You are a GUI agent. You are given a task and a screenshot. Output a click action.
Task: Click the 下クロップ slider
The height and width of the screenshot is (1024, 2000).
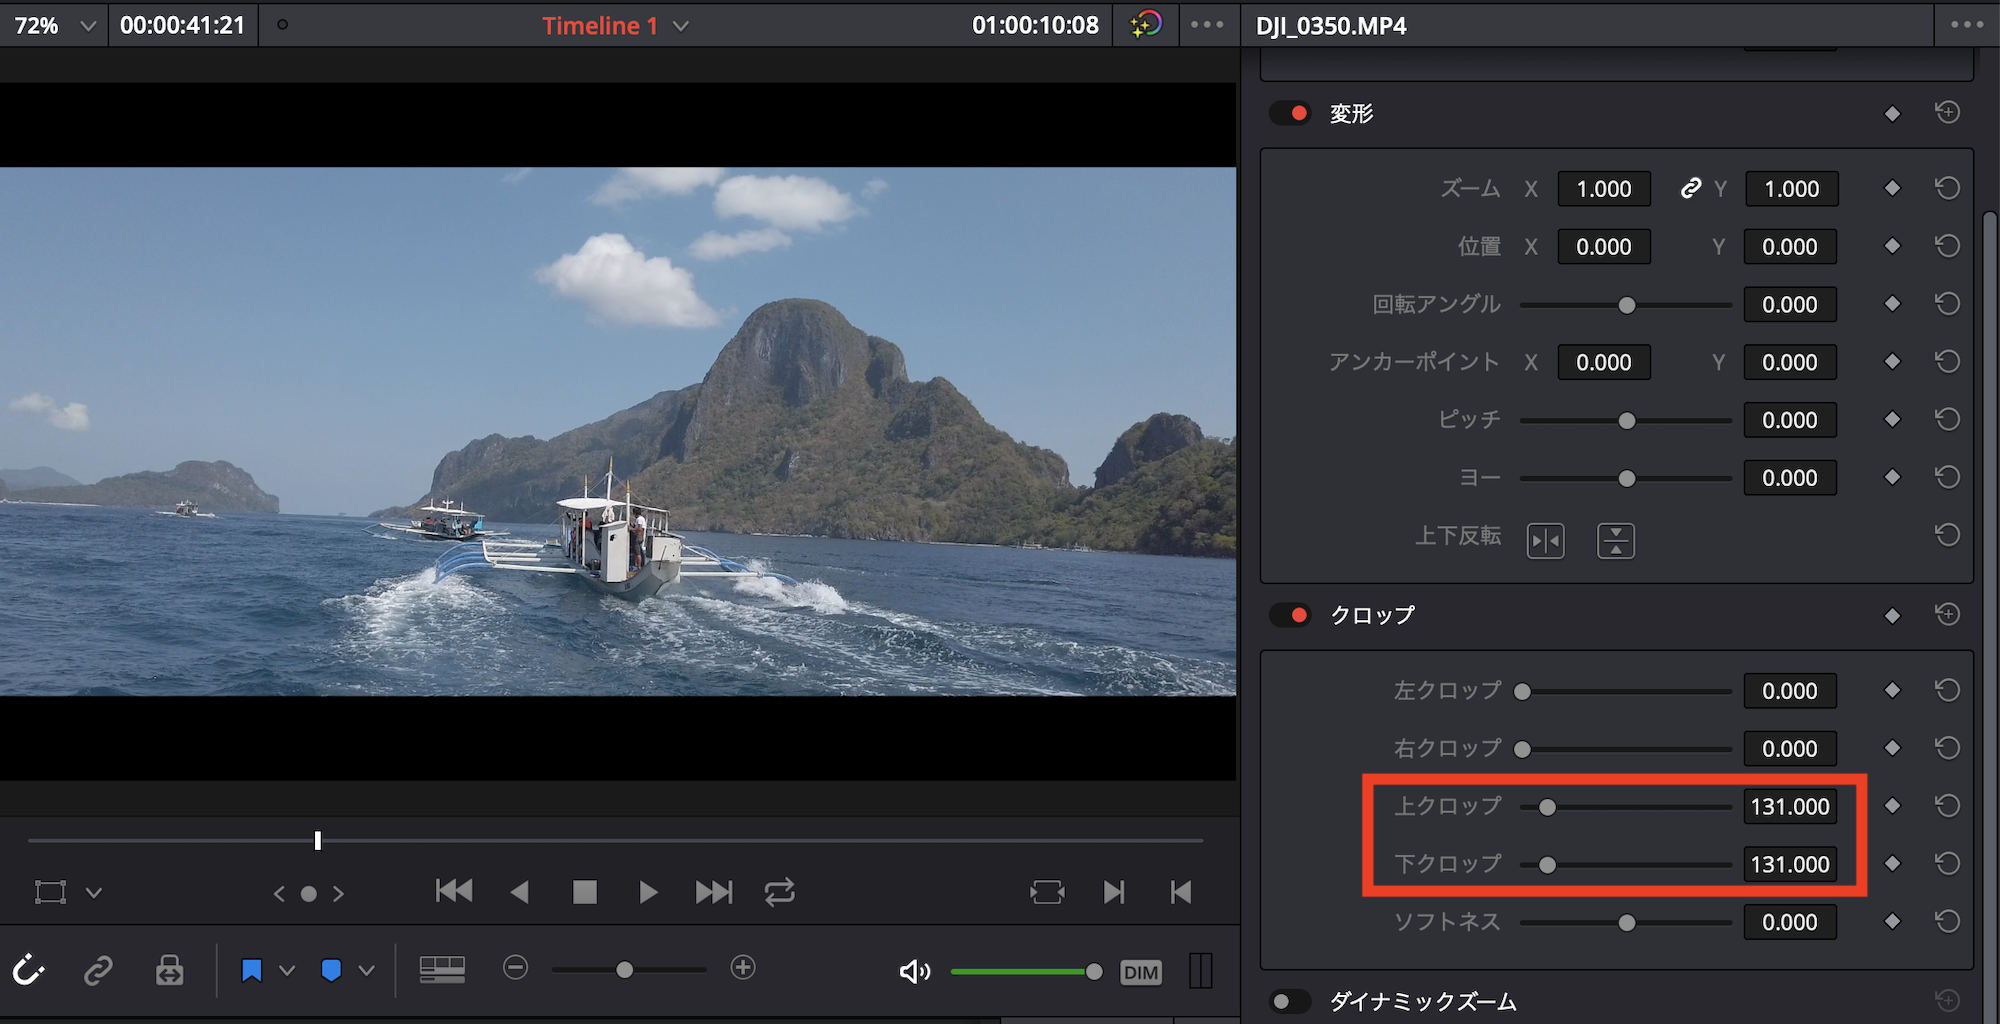(x=1626, y=865)
